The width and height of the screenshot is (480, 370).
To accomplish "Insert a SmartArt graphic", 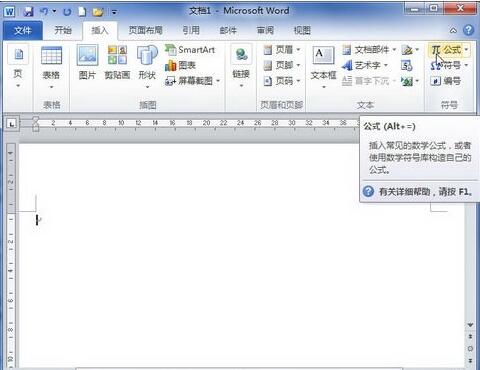I will coord(190,50).
